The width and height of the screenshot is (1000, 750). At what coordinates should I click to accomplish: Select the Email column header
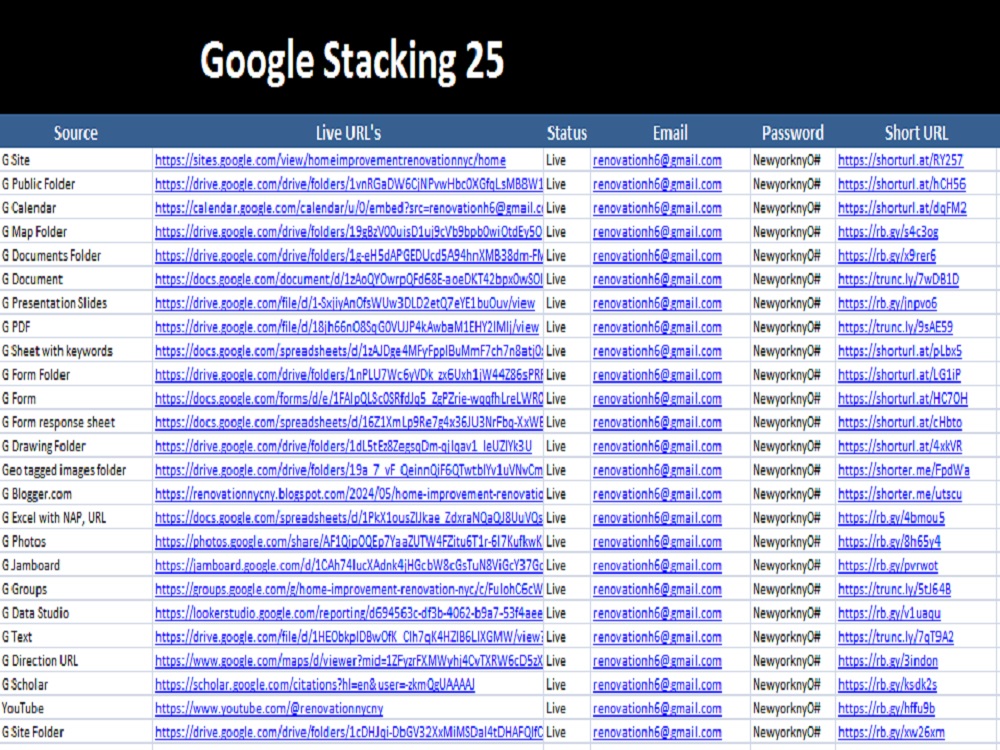[670, 133]
